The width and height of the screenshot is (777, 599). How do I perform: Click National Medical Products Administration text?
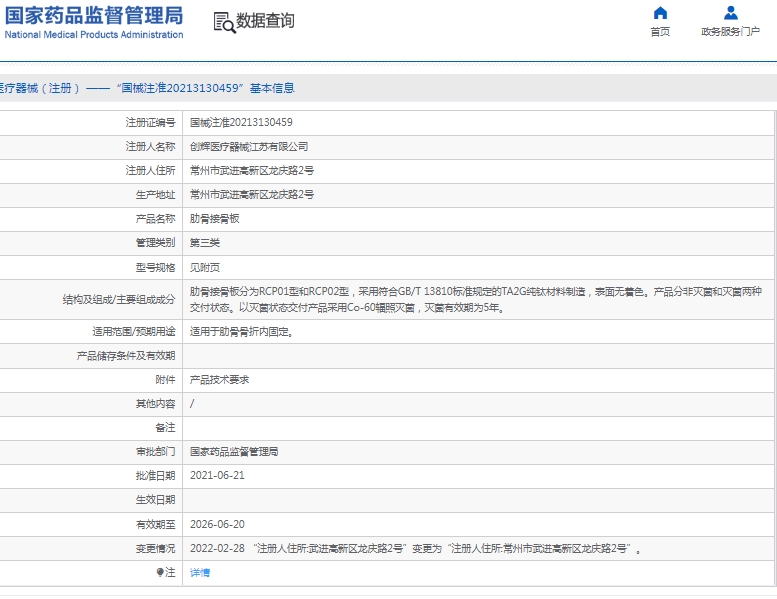[x=94, y=35]
